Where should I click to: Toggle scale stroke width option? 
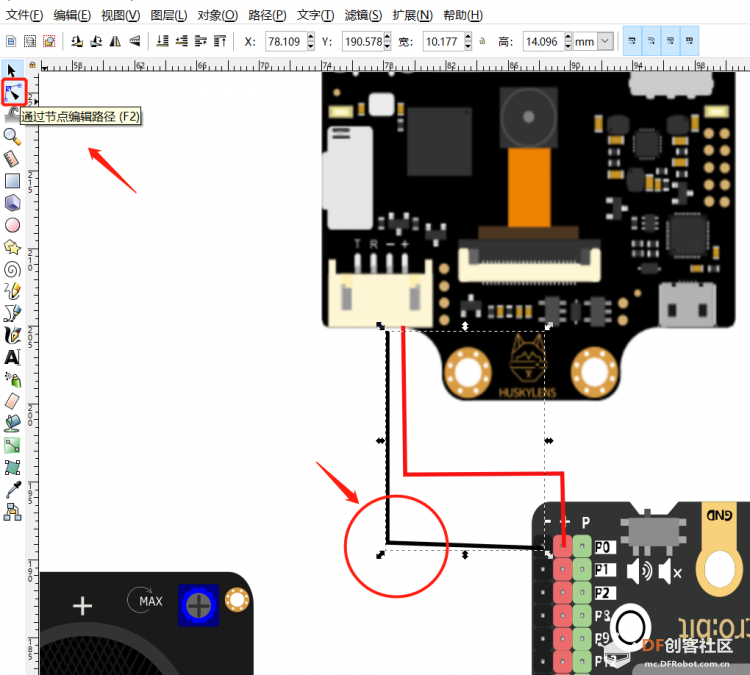tap(632, 41)
